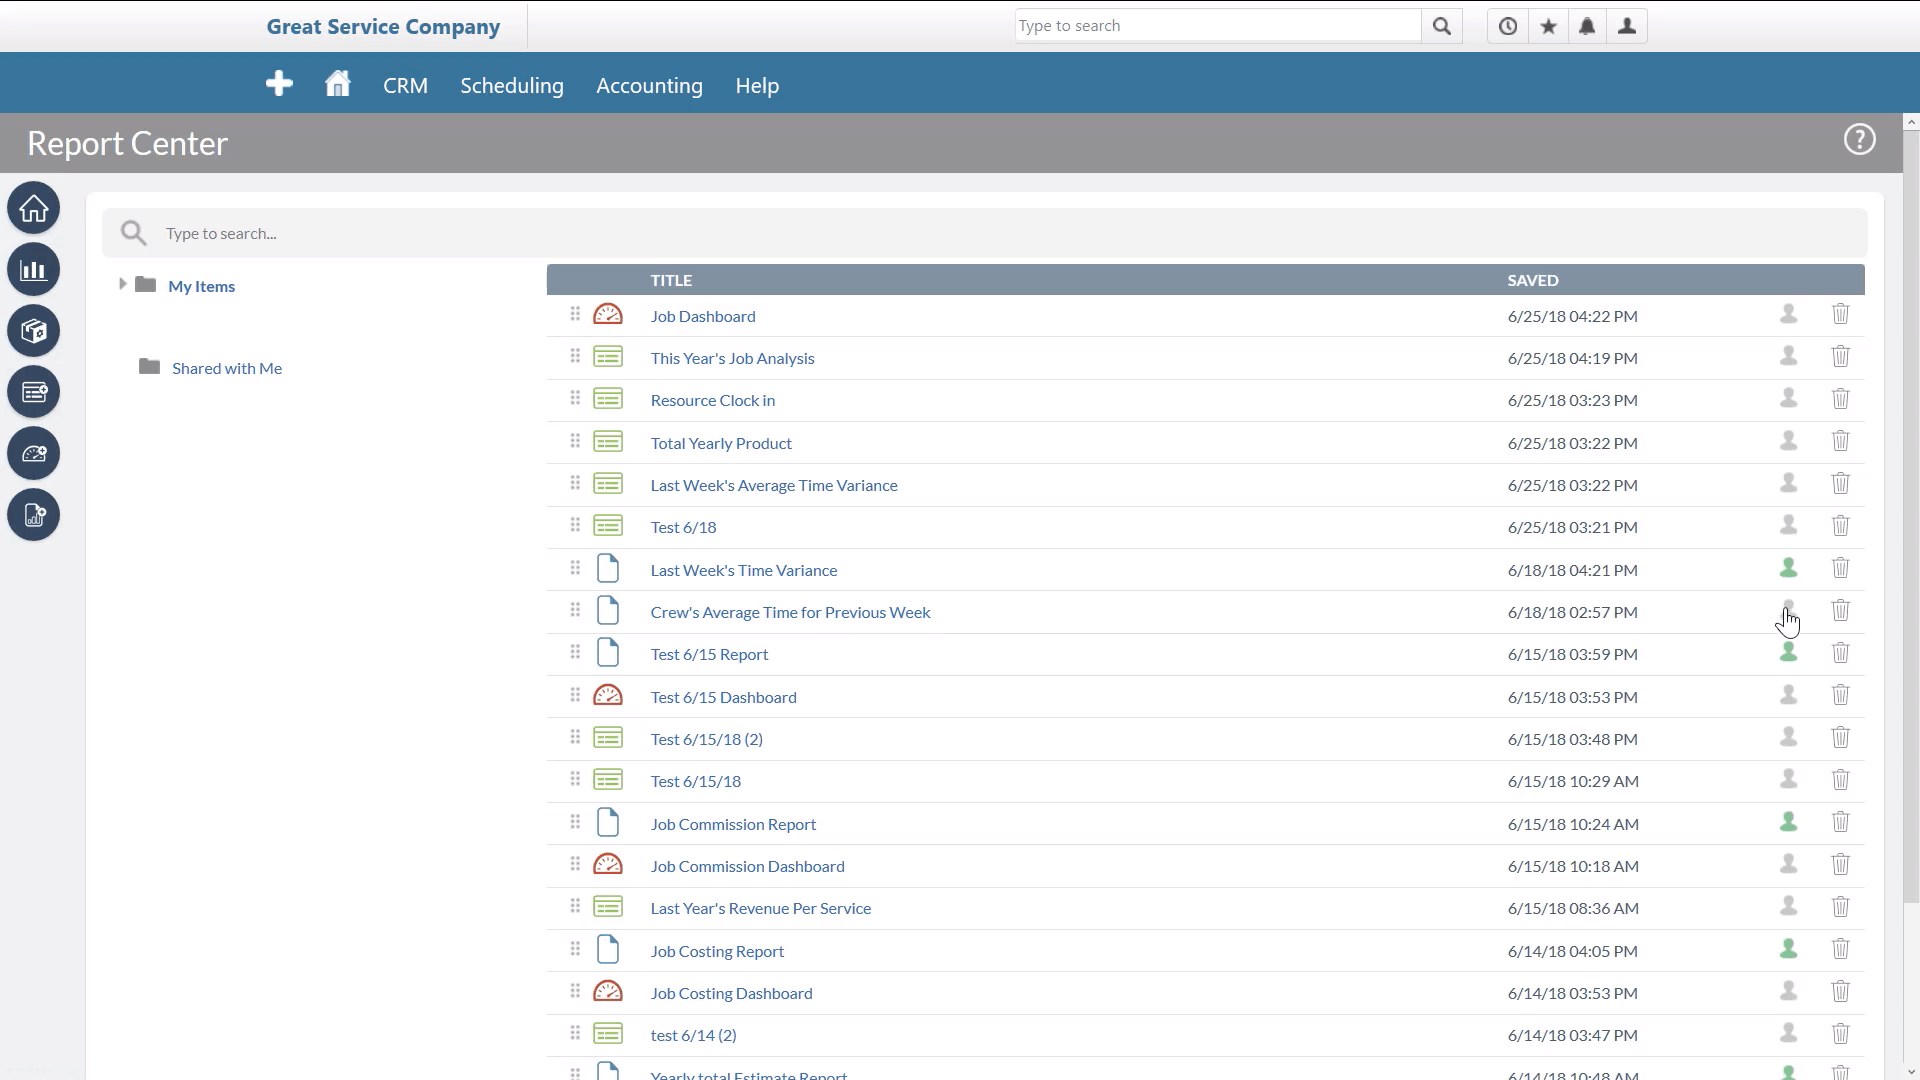Toggle sharing for Crew's Average Time row

[x=1789, y=610]
